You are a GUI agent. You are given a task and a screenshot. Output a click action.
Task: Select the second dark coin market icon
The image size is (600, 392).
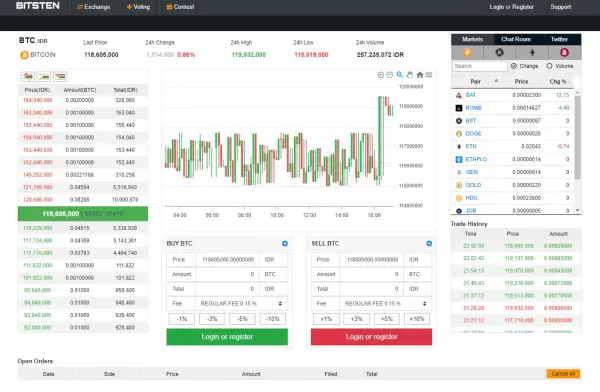click(x=499, y=52)
